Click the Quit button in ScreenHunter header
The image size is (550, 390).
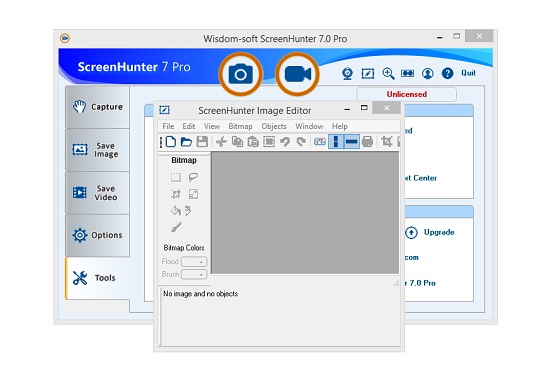pos(468,73)
